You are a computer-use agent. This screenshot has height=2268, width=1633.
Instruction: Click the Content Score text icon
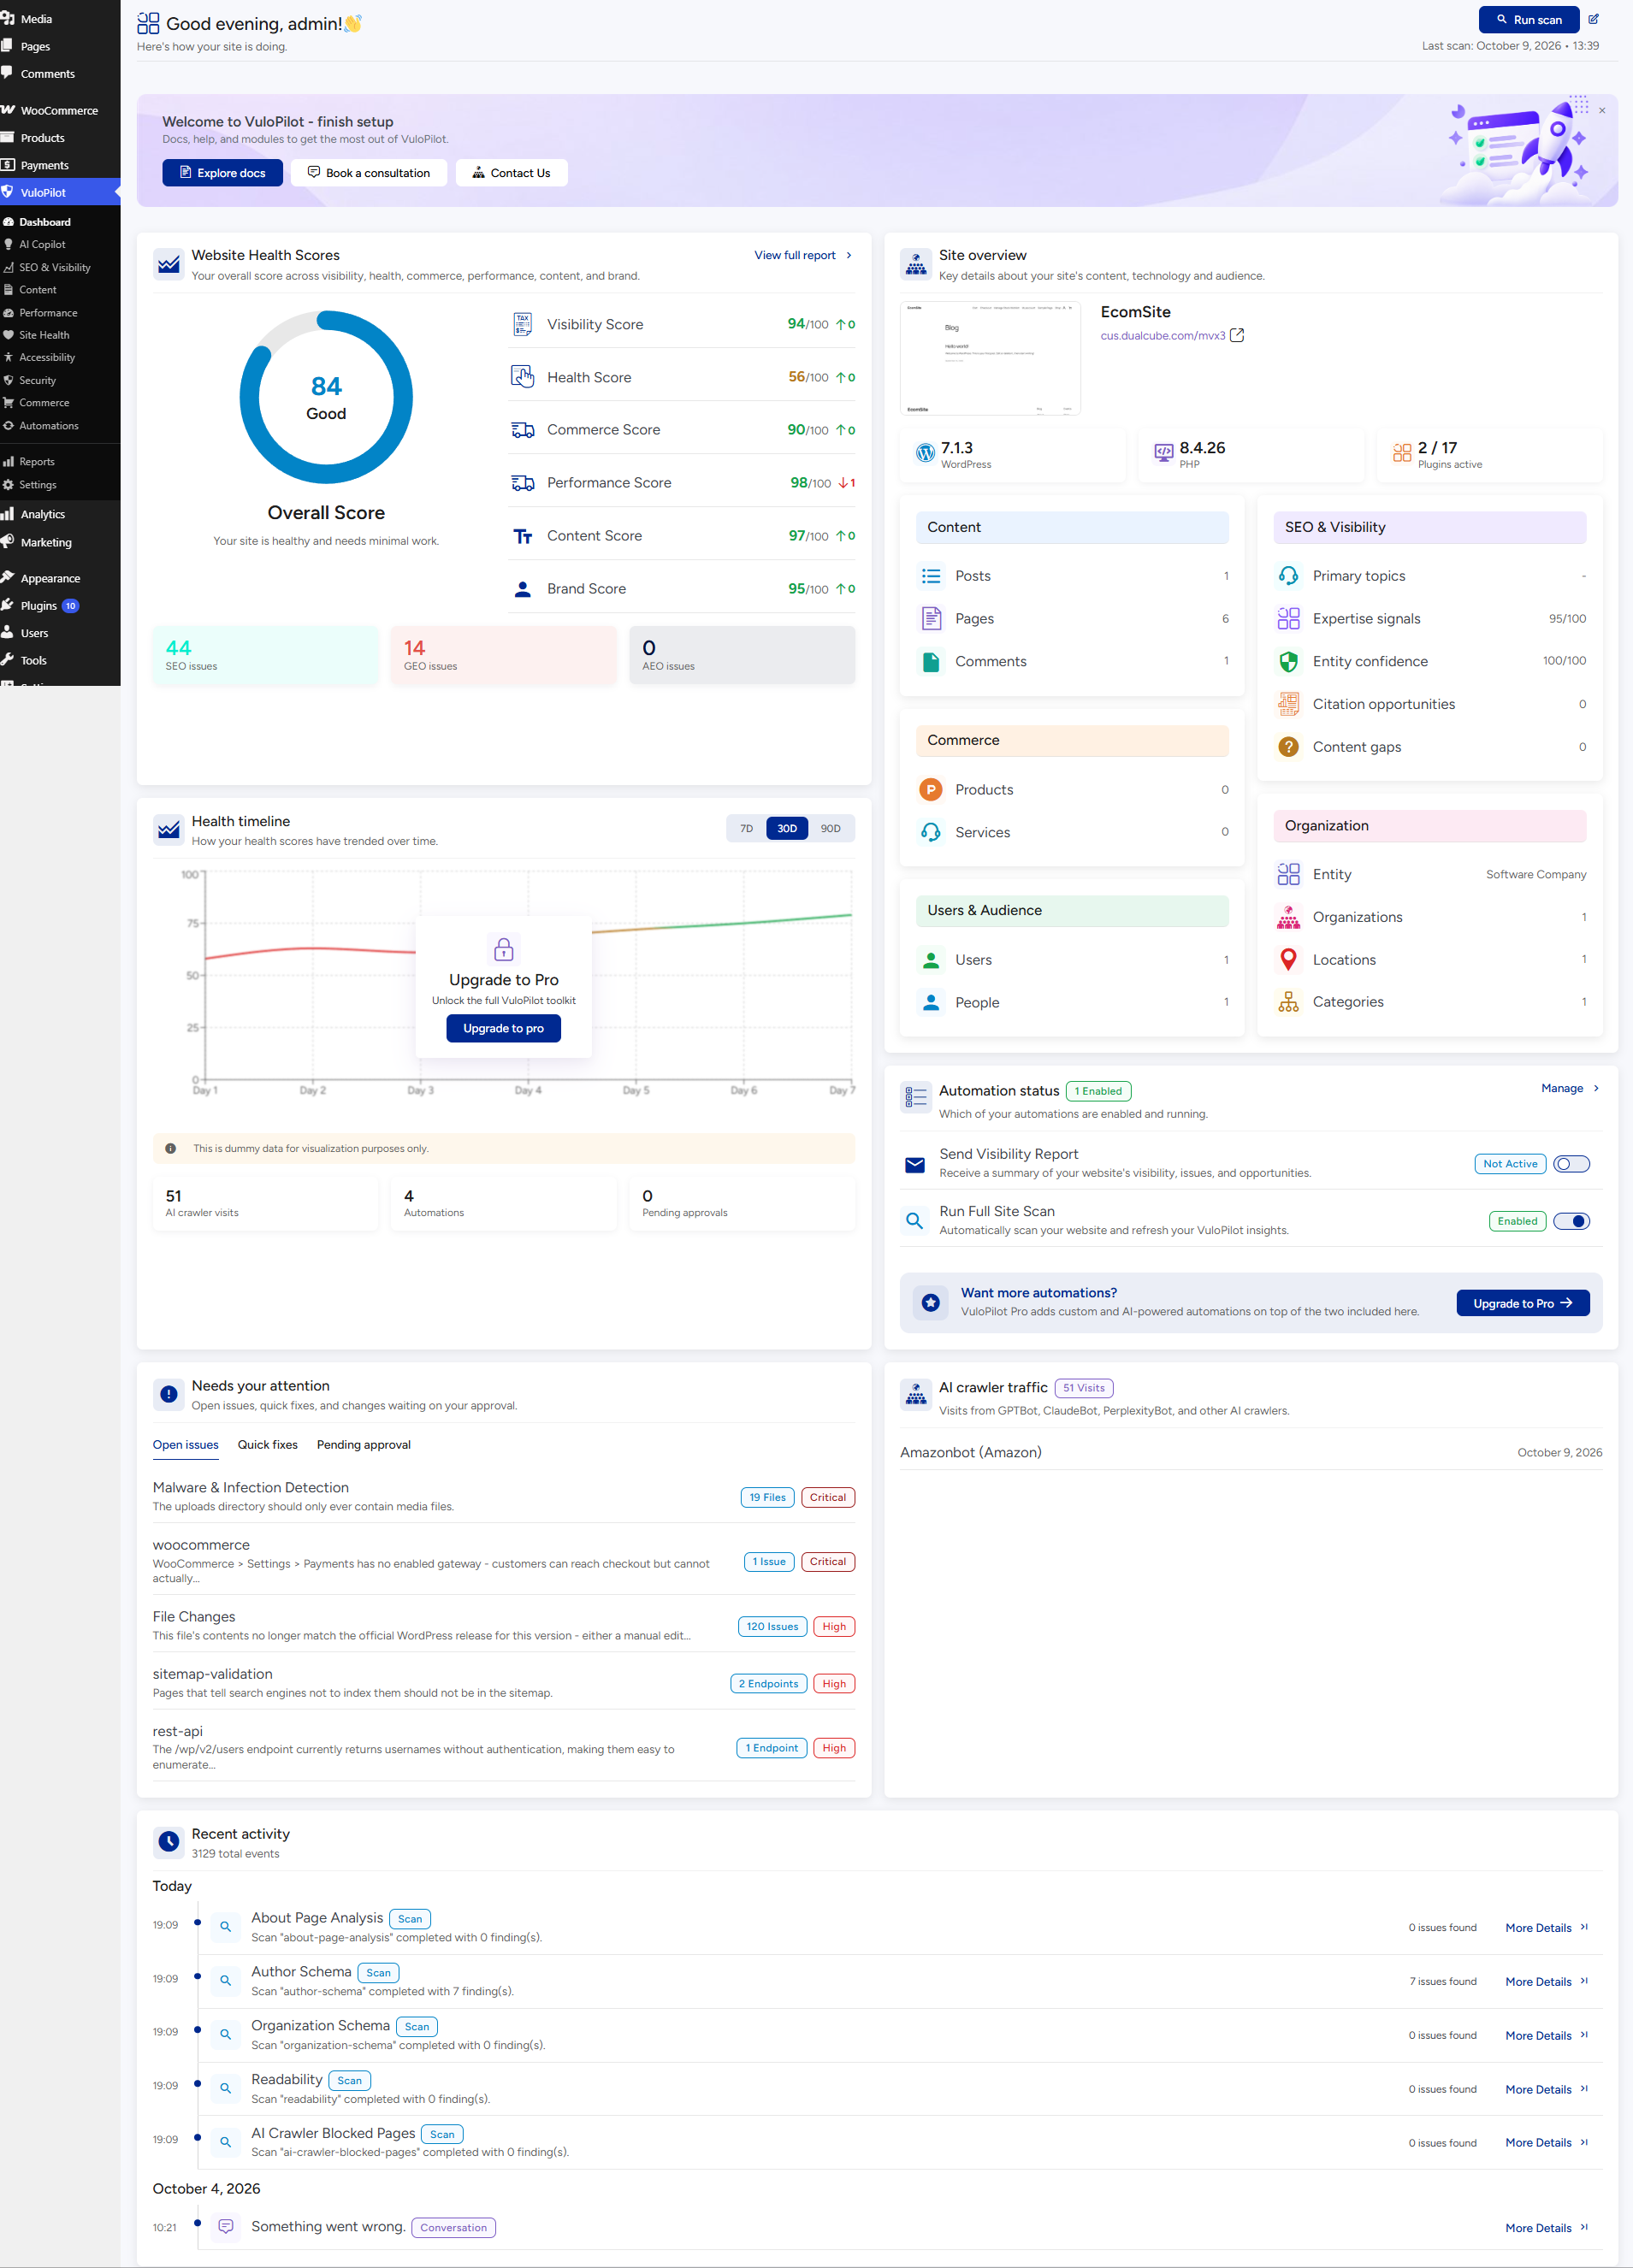522,536
